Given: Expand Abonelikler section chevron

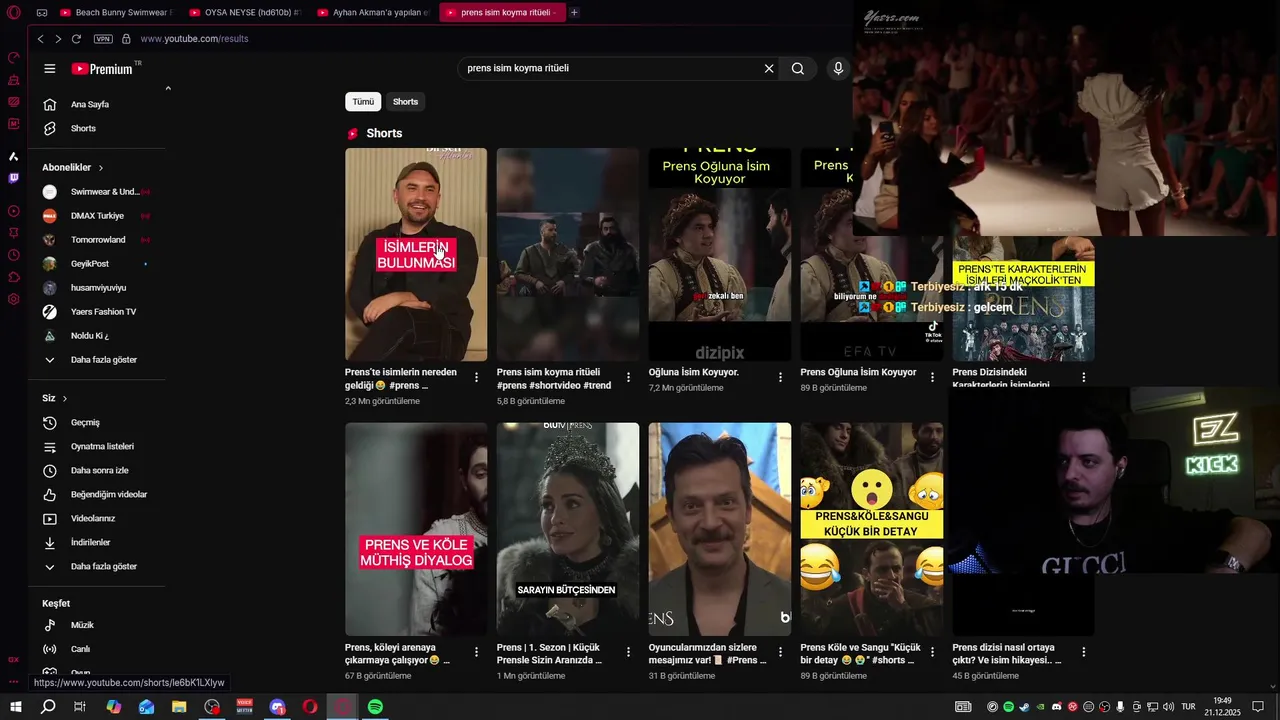Looking at the screenshot, I should pyautogui.click(x=101, y=168).
